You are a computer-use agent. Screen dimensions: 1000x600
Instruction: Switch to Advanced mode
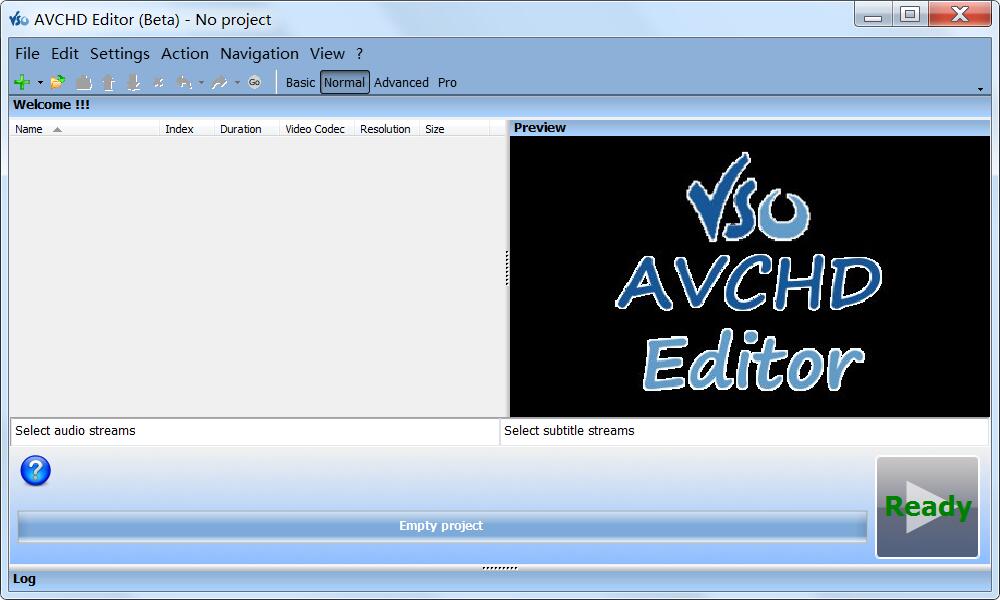pos(401,83)
